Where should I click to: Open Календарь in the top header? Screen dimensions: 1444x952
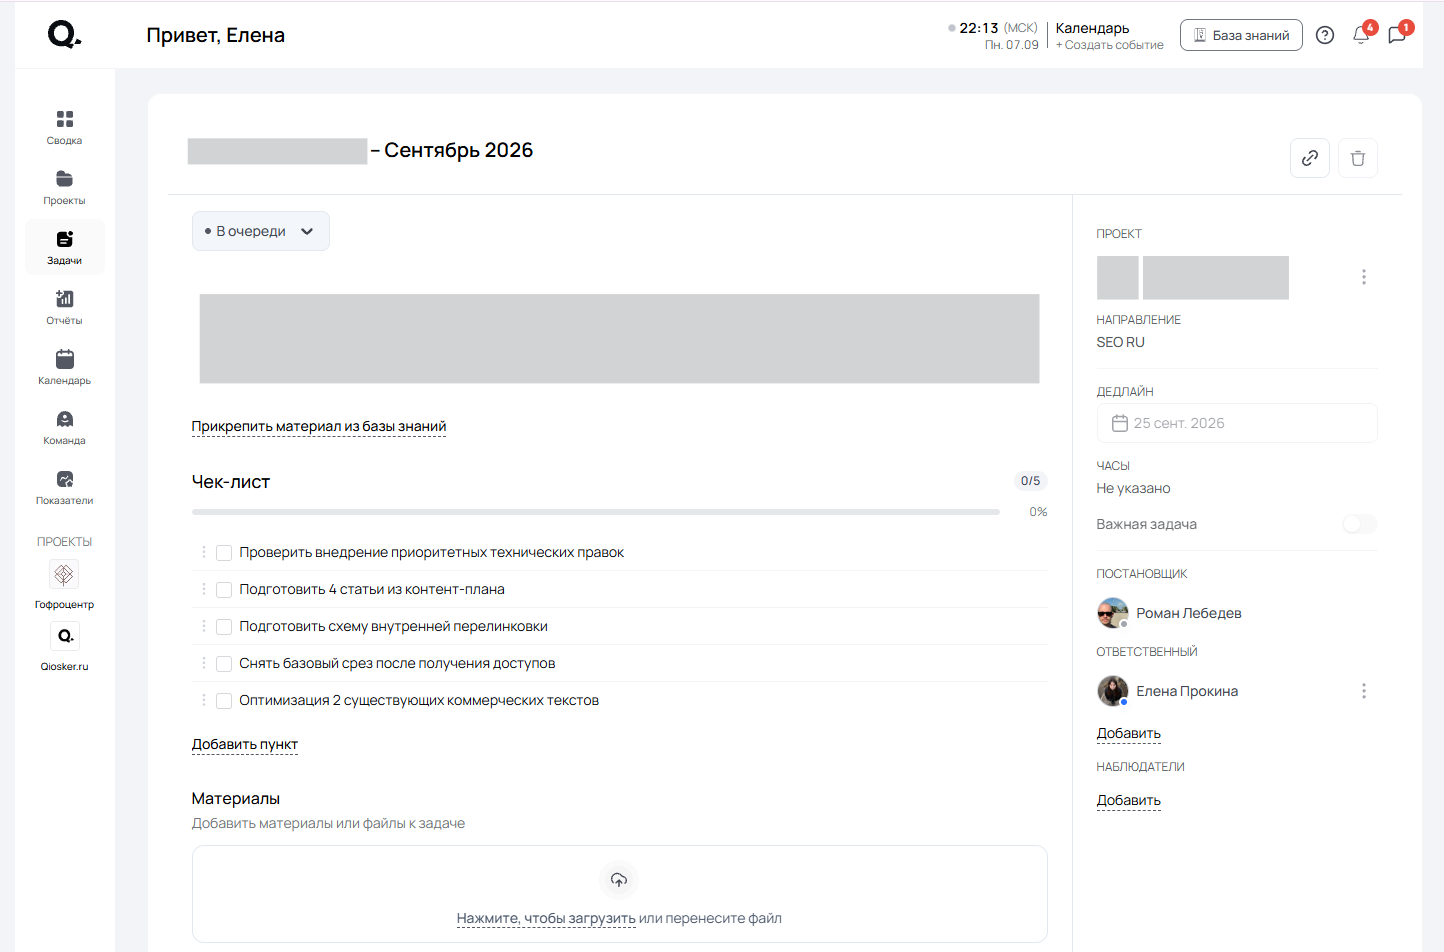(x=1092, y=28)
